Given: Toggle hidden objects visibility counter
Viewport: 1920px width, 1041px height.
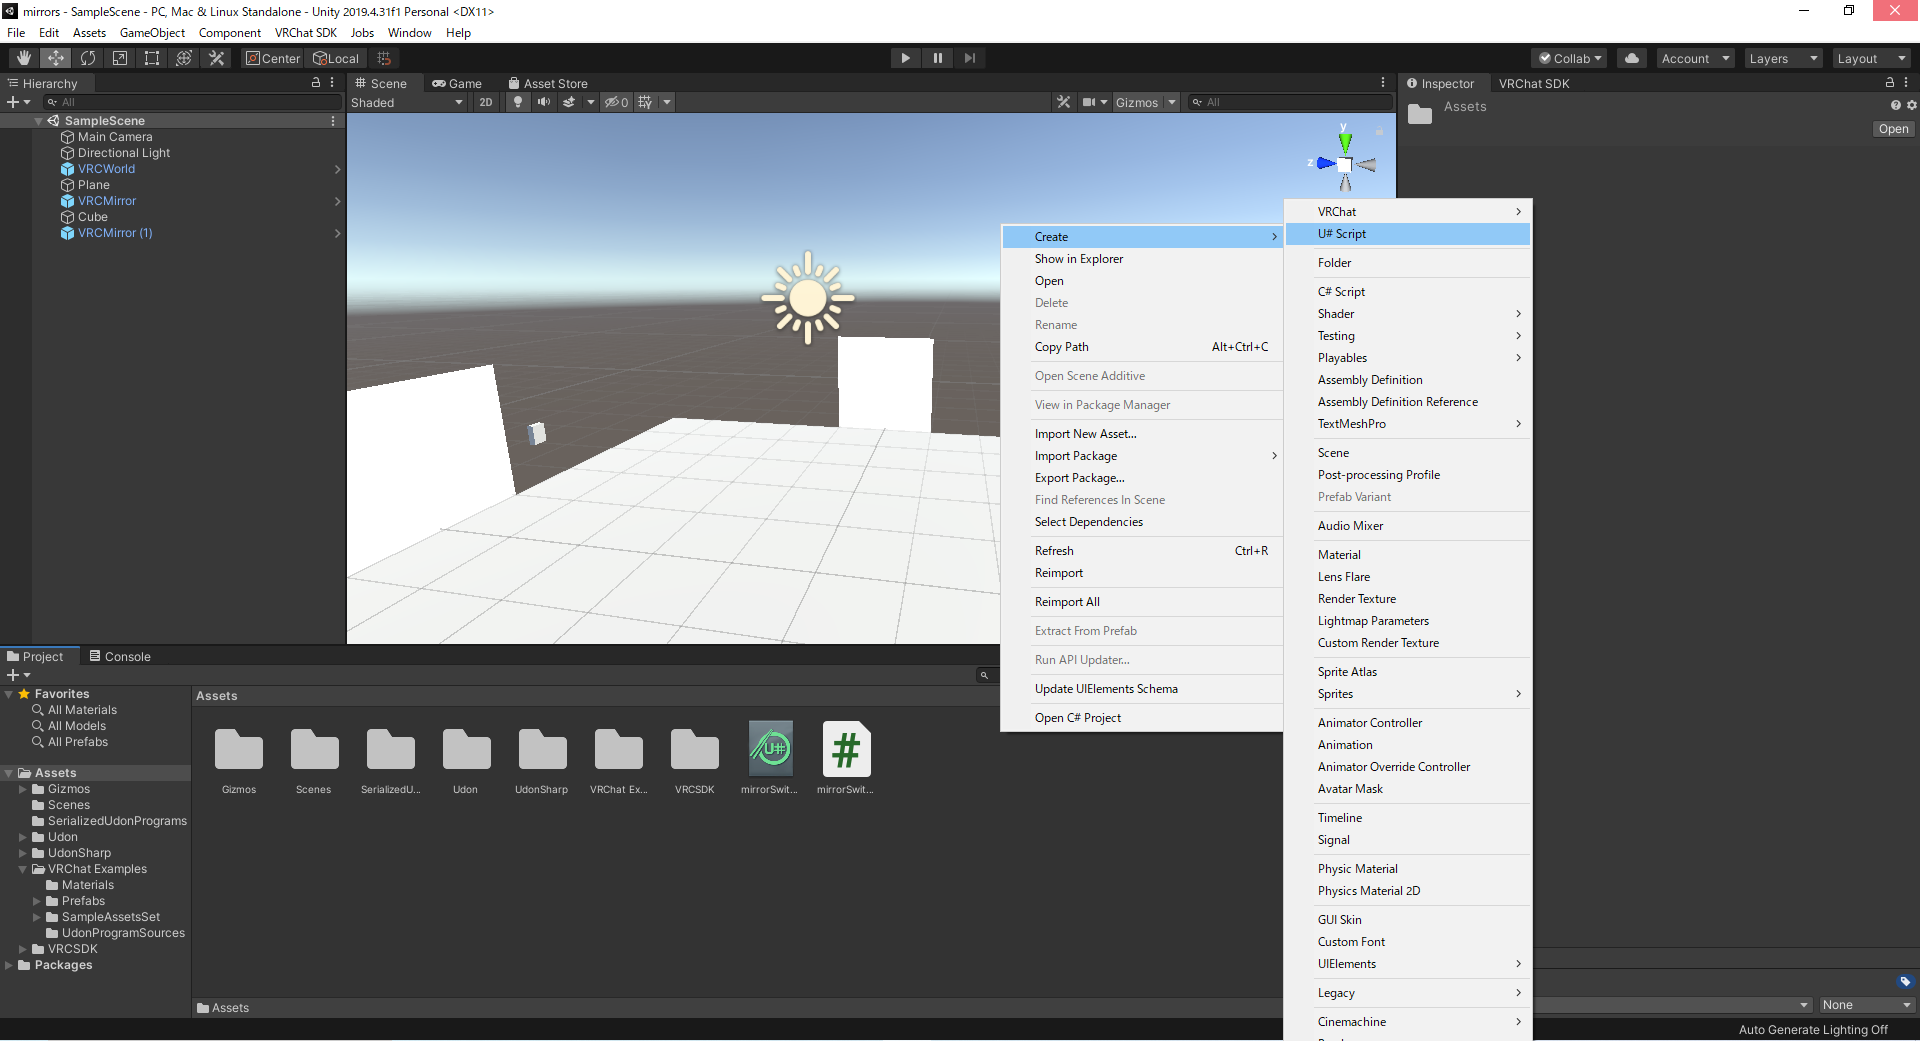Looking at the screenshot, I should (x=616, y=102).
